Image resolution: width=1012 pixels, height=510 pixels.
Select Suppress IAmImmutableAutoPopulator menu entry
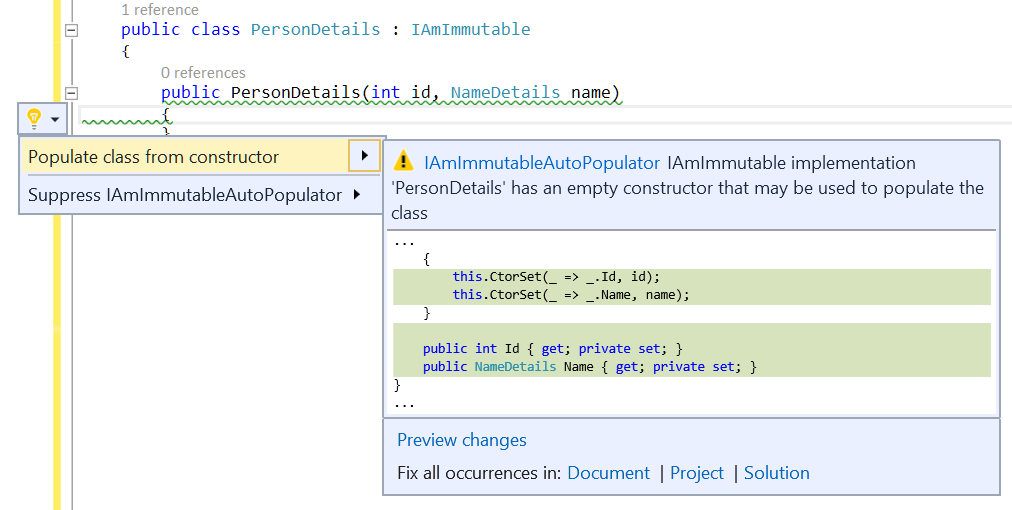coord(185,195)
